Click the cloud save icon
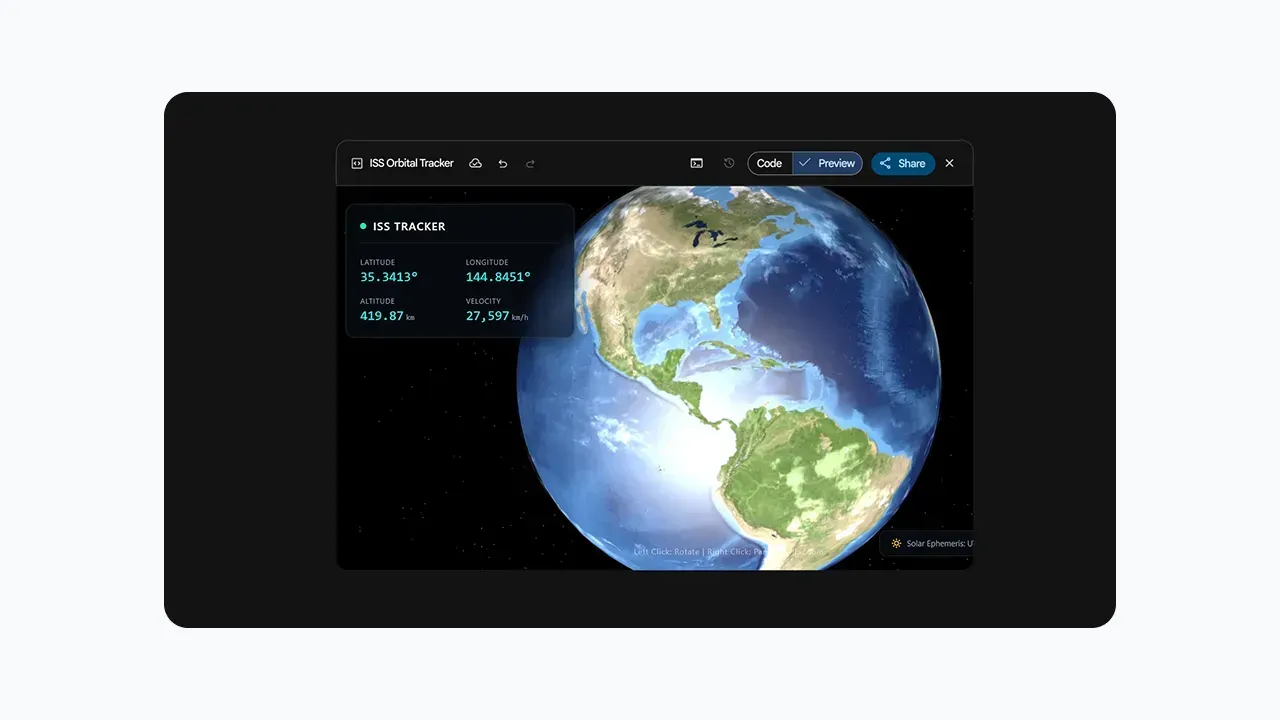1280x720 pixels. (476, 163)
